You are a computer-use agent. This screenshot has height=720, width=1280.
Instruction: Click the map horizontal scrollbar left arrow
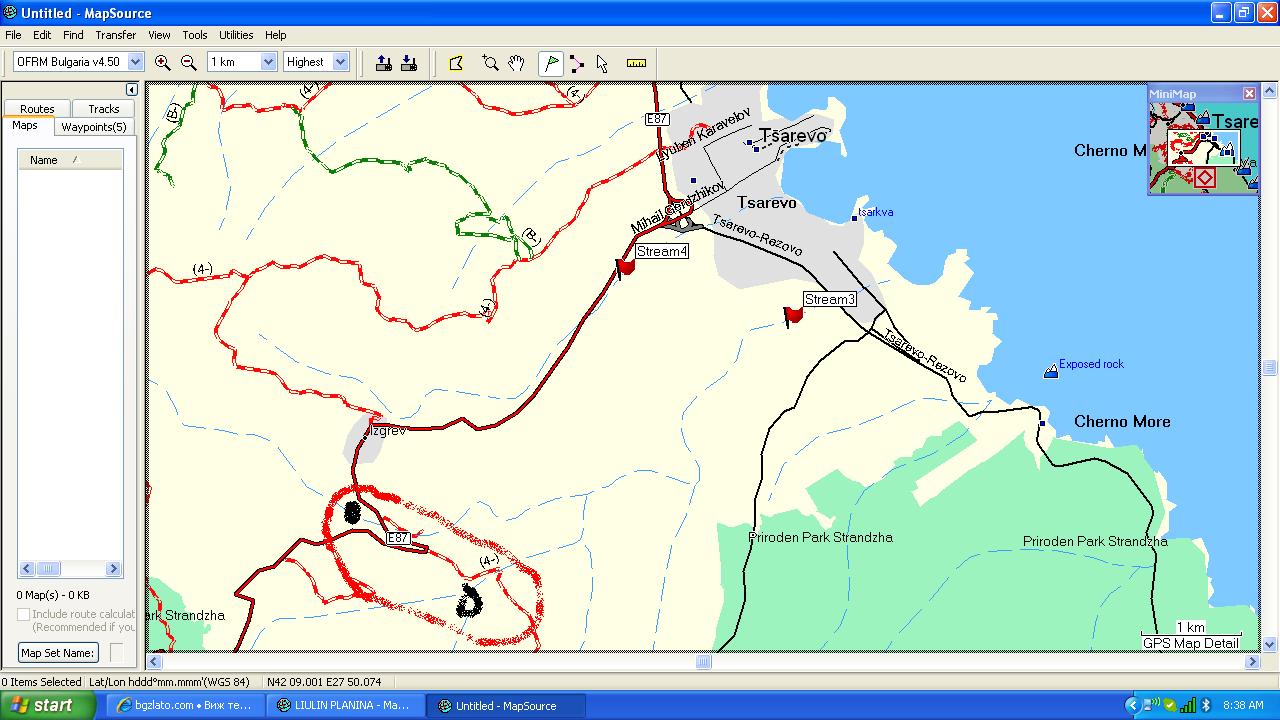point(154,662)
